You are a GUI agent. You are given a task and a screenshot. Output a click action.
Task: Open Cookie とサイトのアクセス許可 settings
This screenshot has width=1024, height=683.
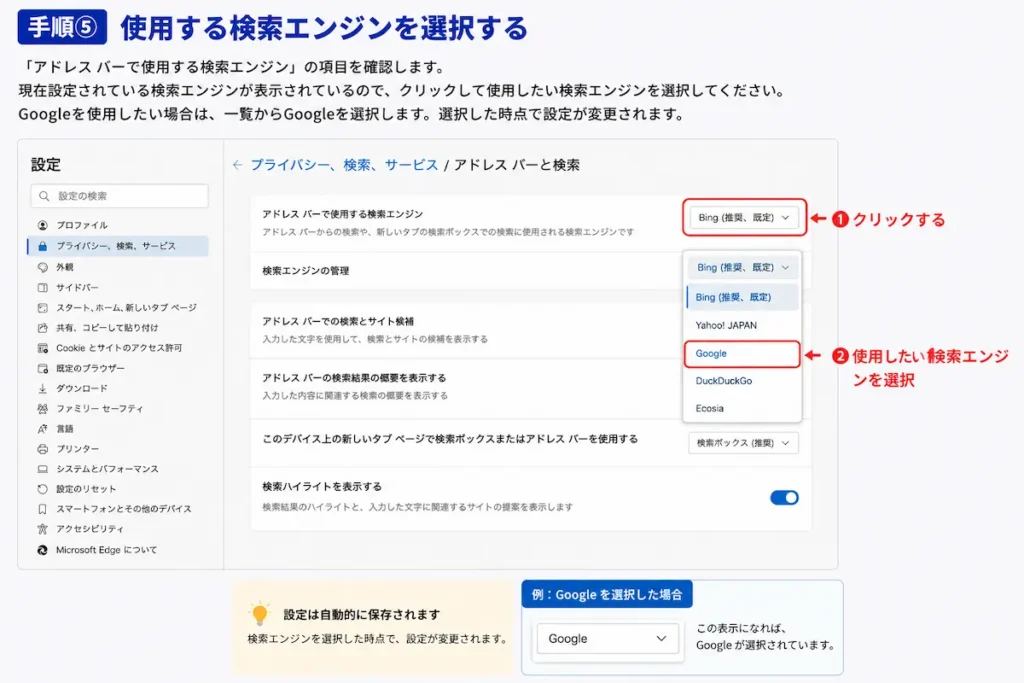pyautogui.click(x=119, y=348)
